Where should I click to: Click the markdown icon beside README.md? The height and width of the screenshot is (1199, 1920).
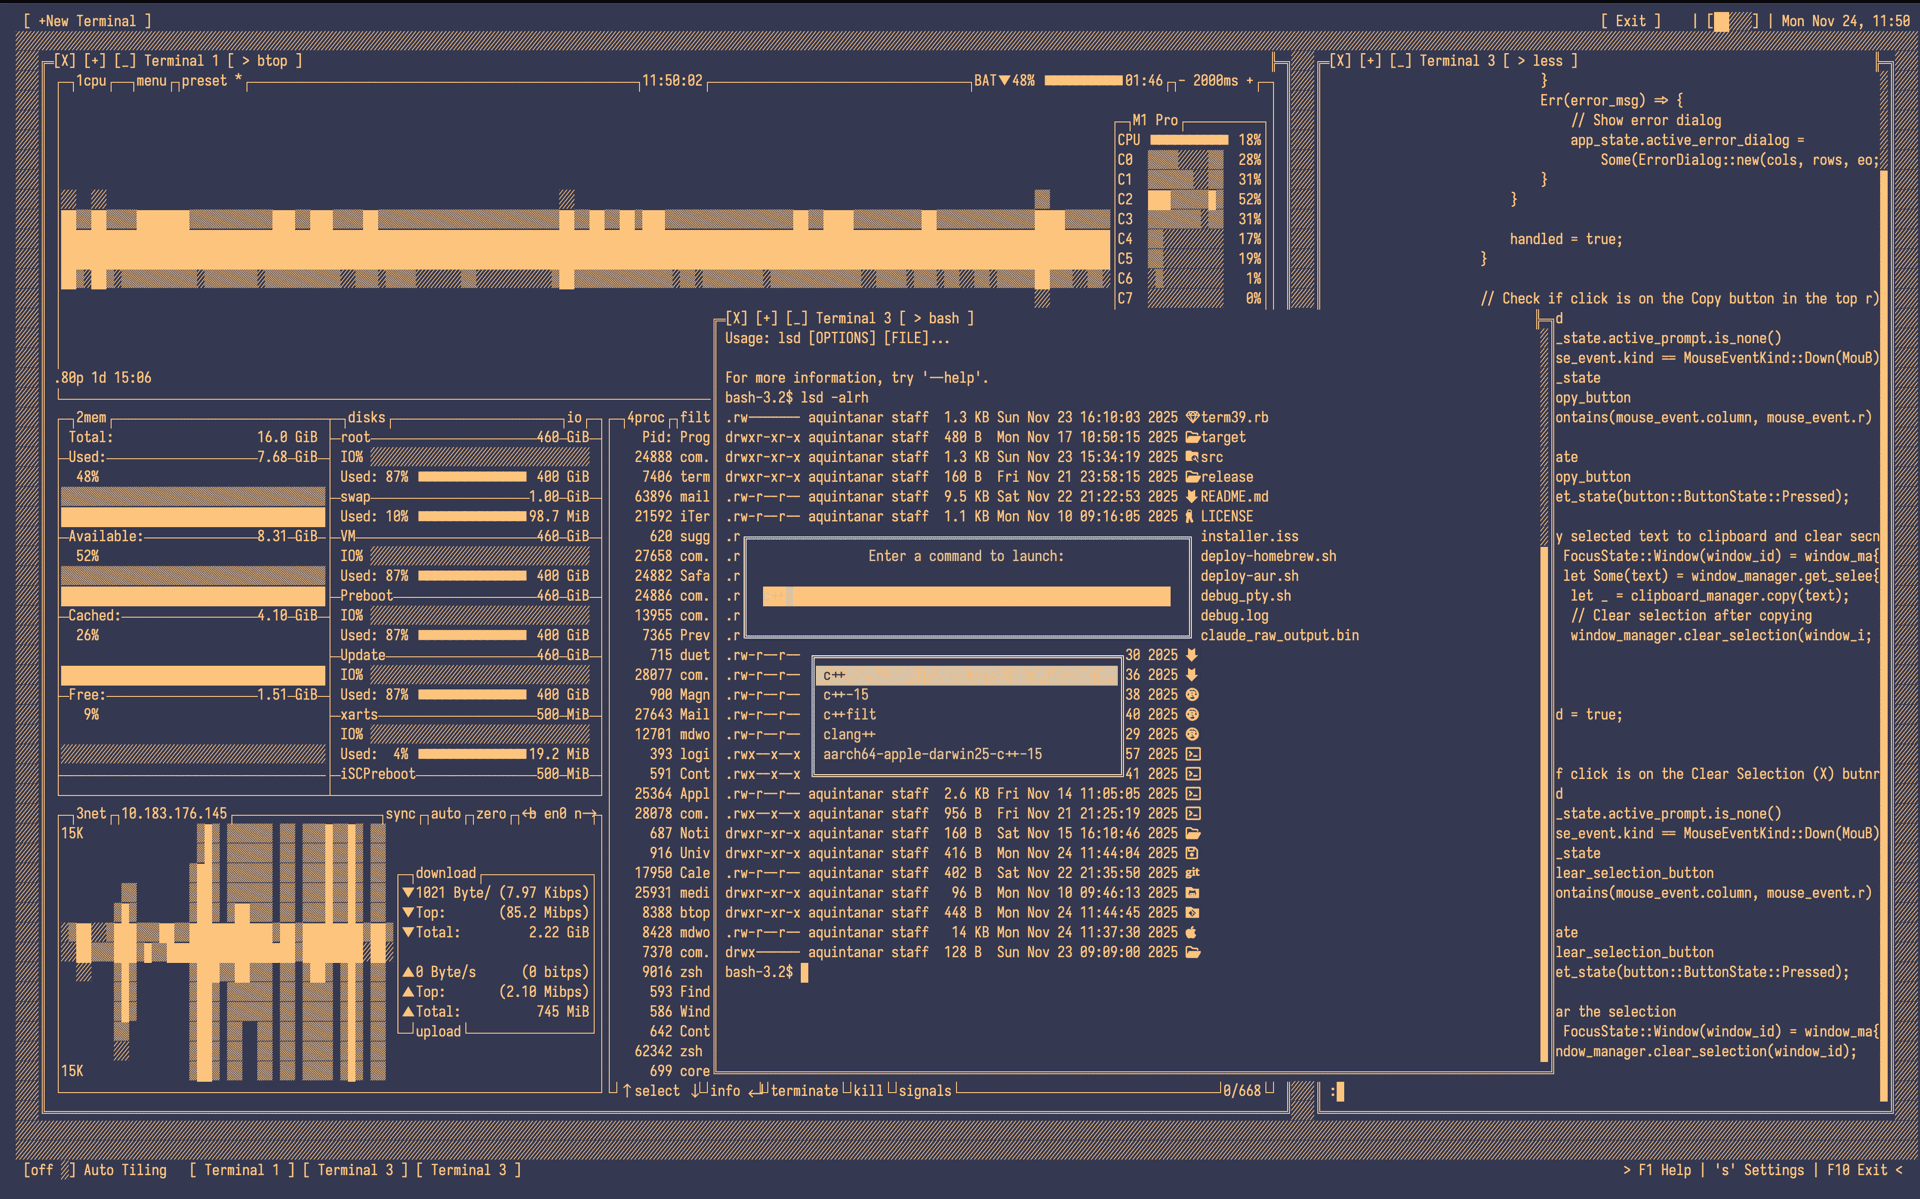[x=1192, y=497]
